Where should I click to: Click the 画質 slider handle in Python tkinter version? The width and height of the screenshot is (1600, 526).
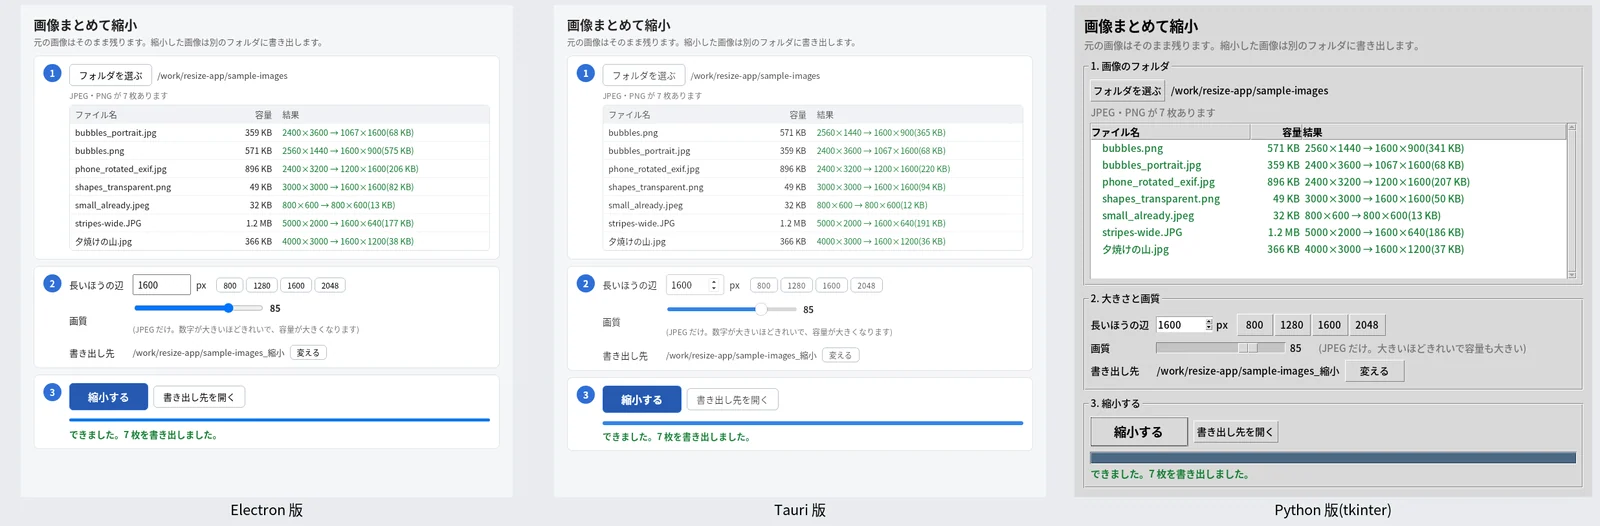(x=1248, y=348)
